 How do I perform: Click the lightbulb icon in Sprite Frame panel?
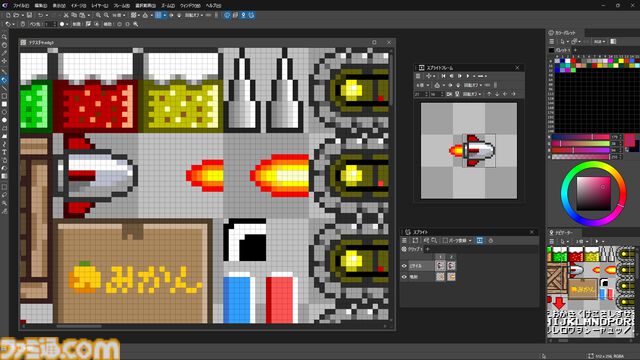pyautogui.click(x=457, y=94)
